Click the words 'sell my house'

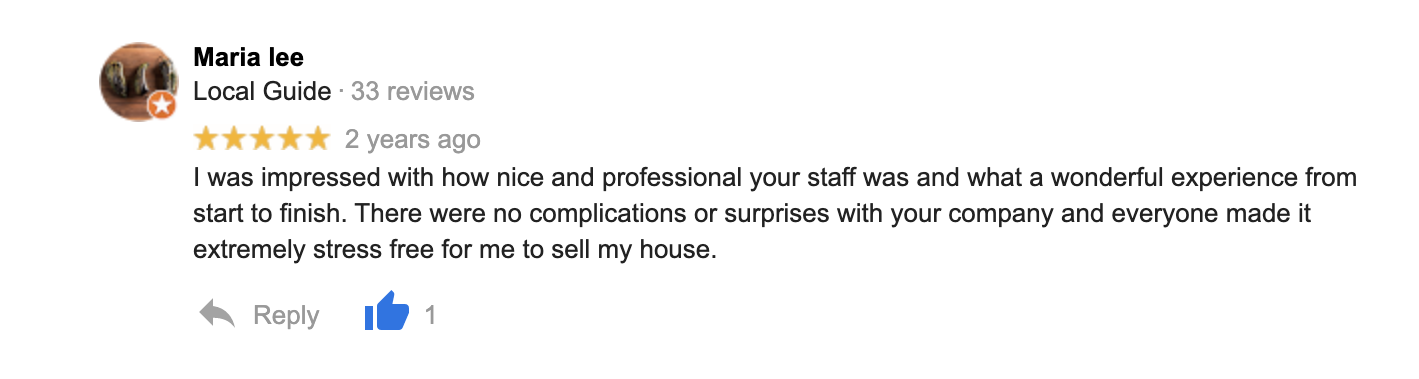pos(656,250)
